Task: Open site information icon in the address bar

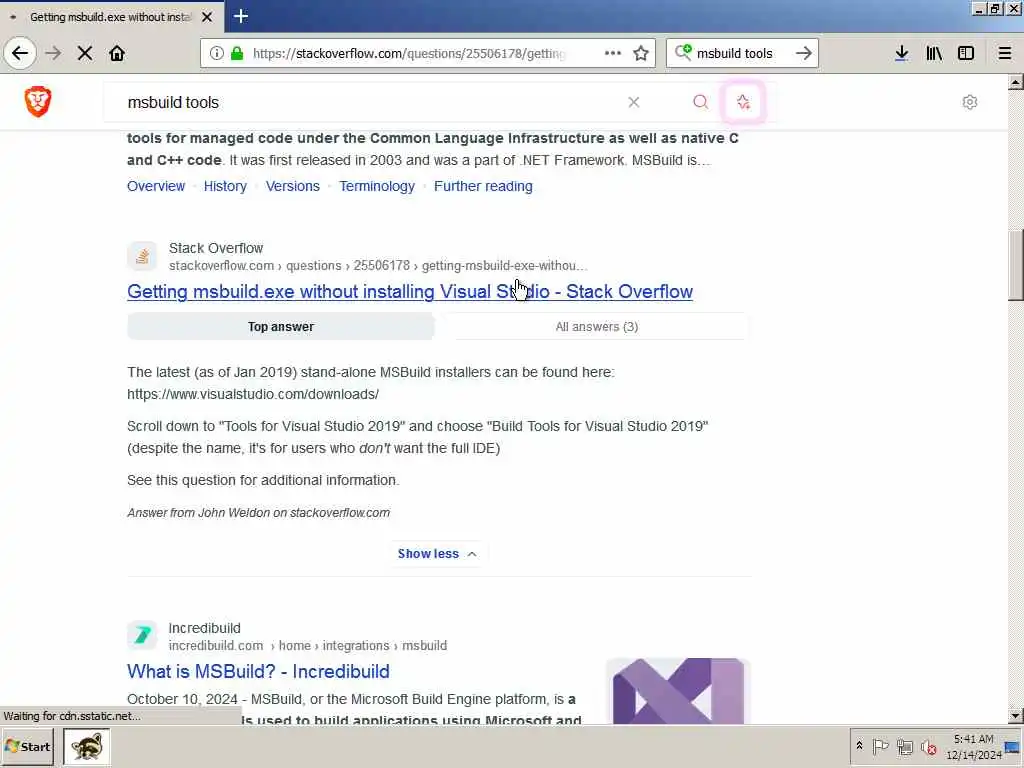Action: click(217, 53)
